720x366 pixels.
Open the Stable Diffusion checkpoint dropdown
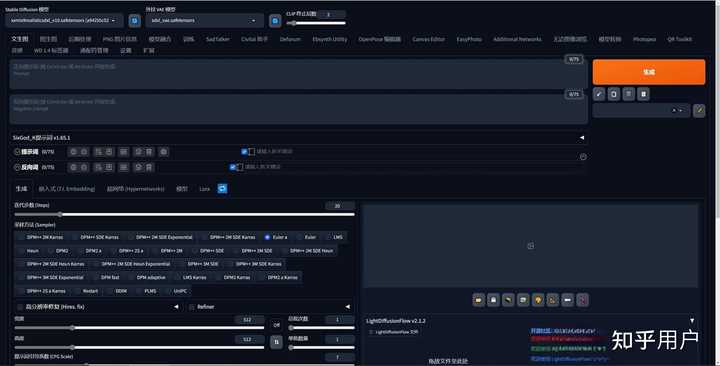pos(64,21)
